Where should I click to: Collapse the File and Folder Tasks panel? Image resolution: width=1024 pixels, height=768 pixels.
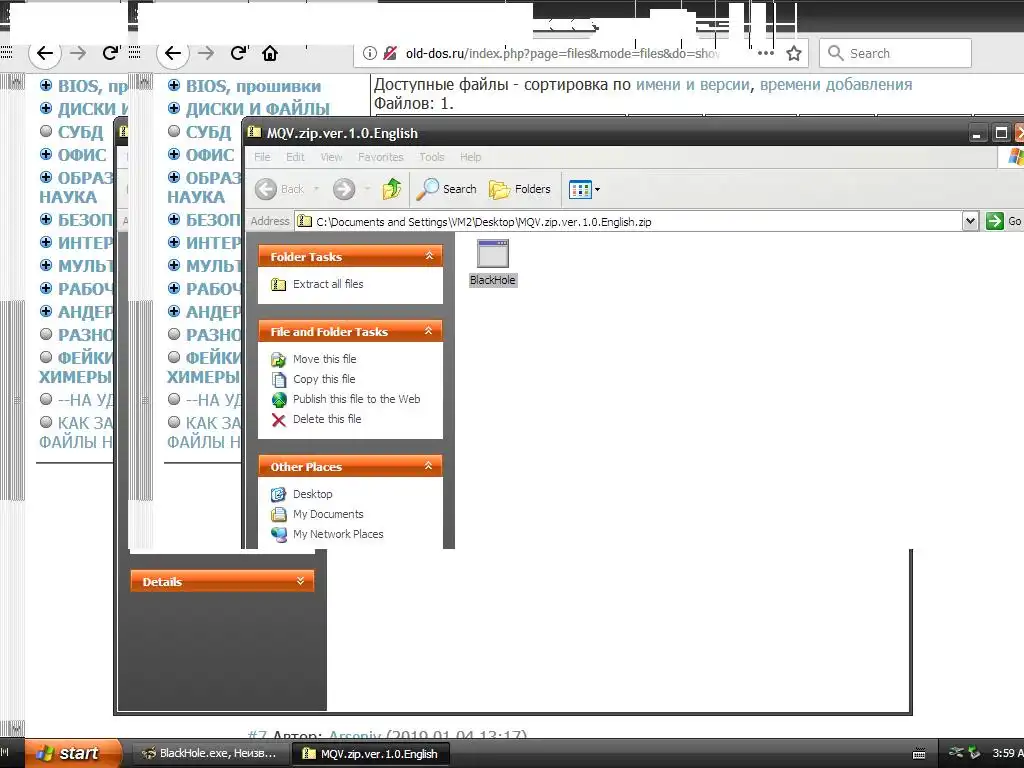[x=428, y=331]
